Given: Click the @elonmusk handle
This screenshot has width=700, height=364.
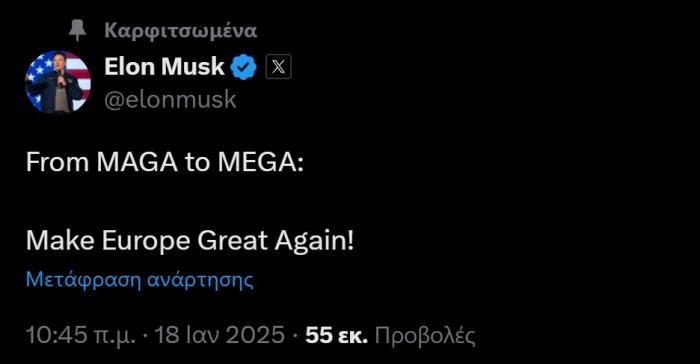Looking at the screenshot, I should (170, 100).
